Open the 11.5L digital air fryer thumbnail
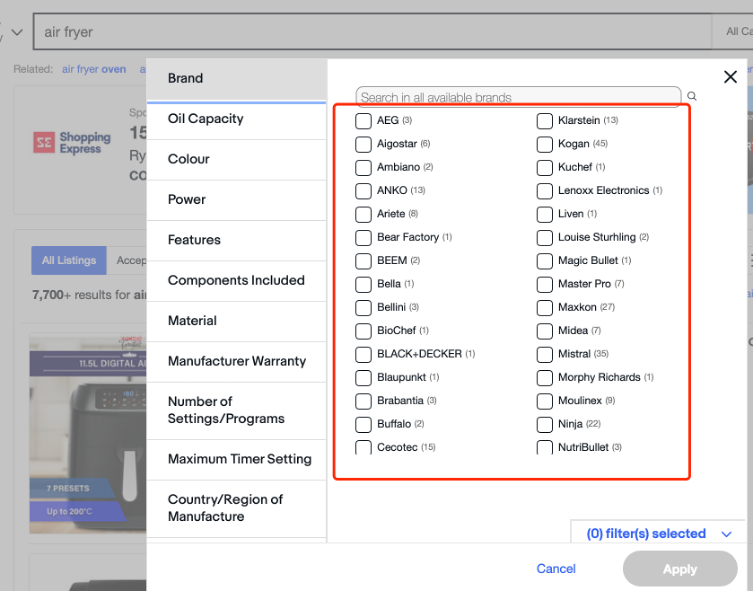 coord(88,433)
